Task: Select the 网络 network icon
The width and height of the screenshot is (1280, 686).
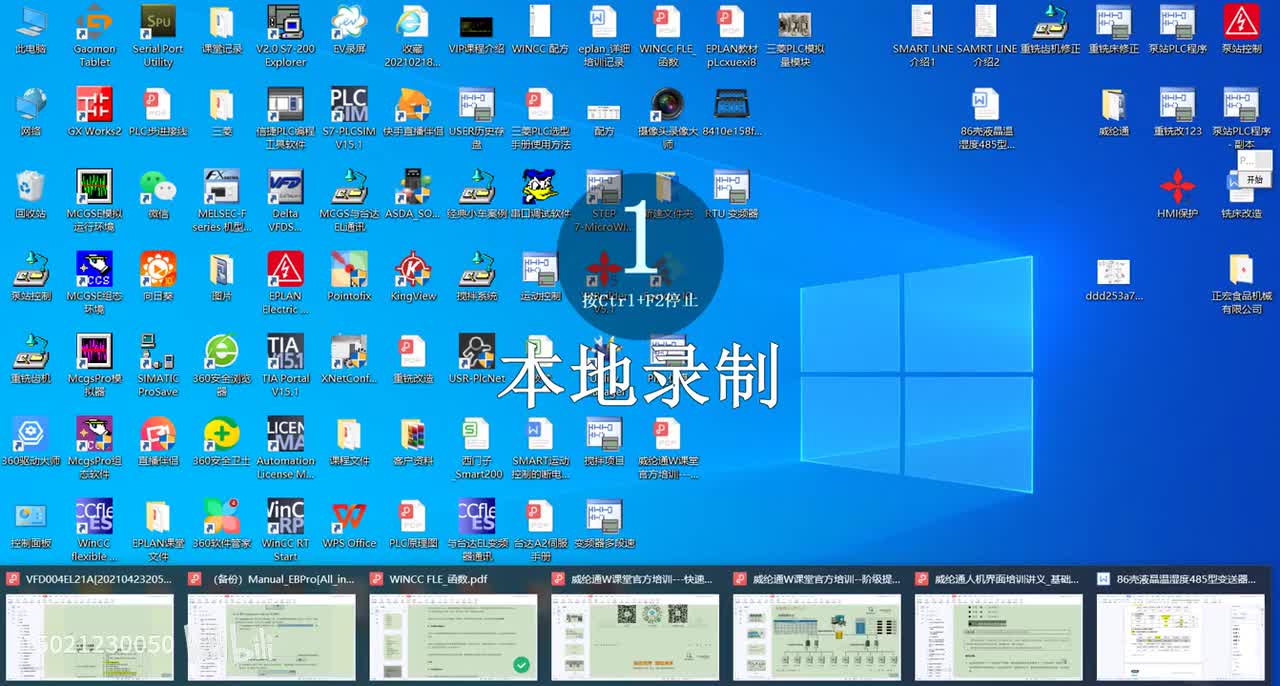Action: point(30,112)
